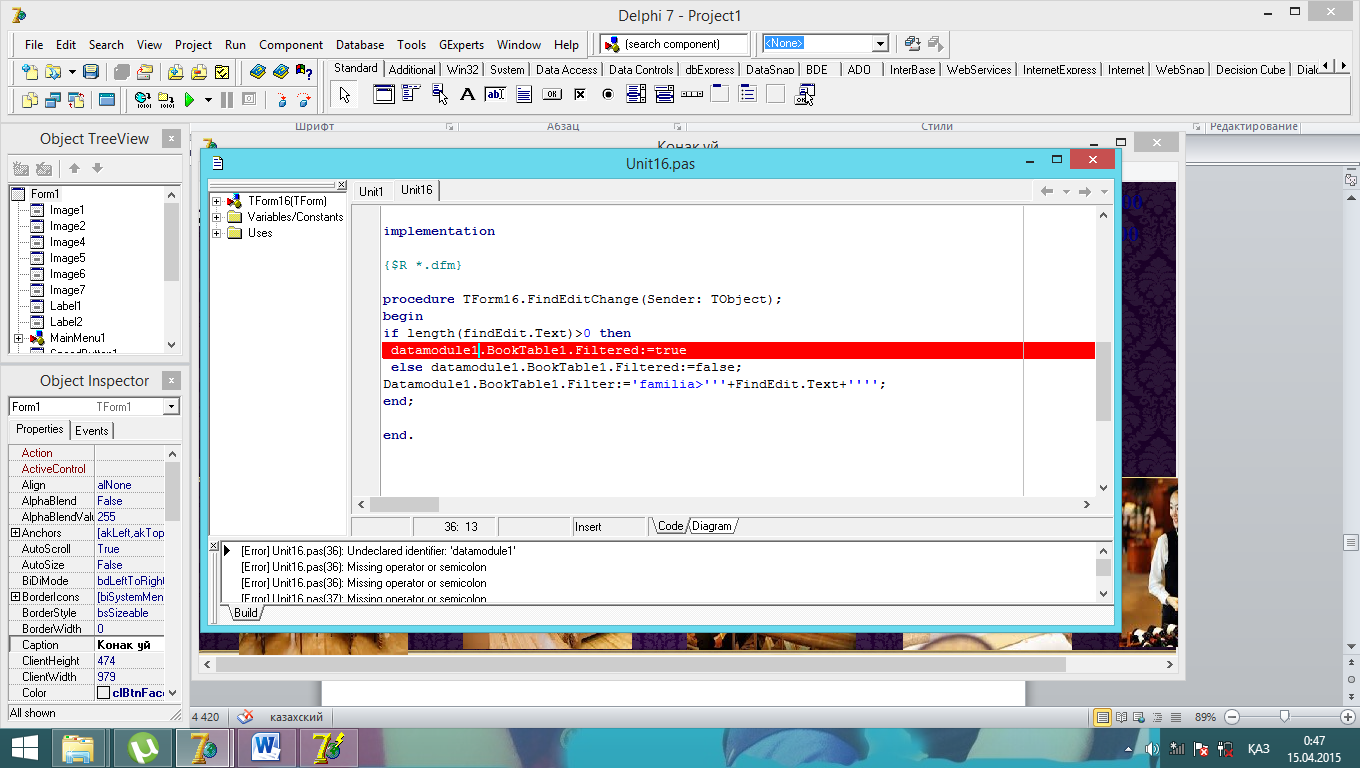Open the Open-file history dropdown arrow

pos(72,72)
